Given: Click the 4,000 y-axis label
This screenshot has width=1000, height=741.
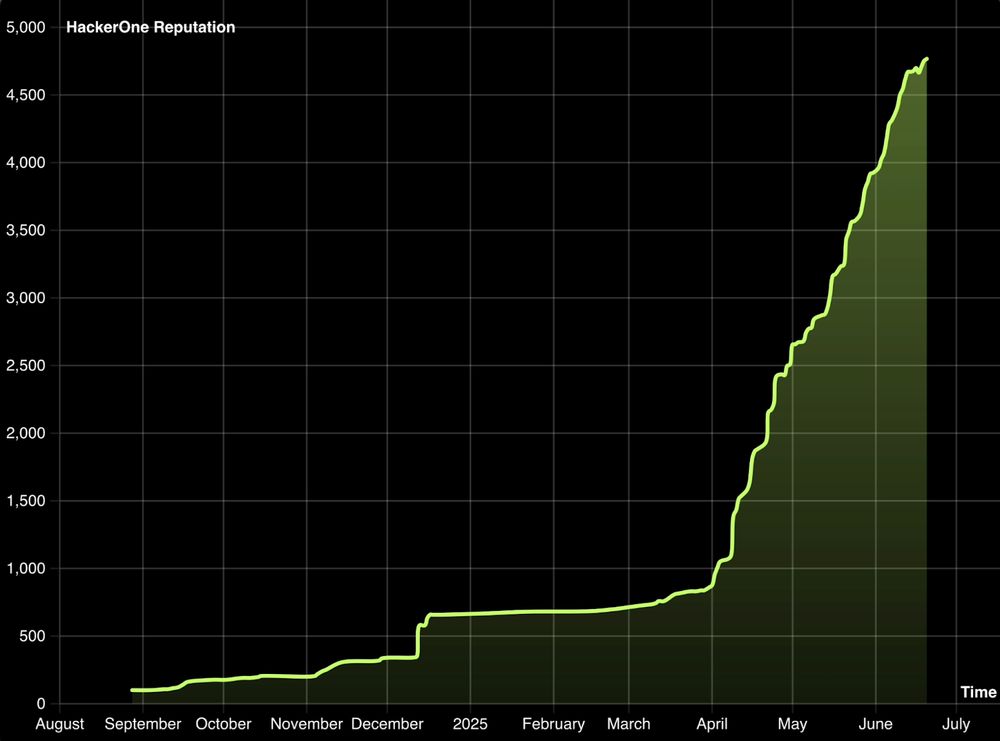Looking at the screenshot, I should click(26, 163).
